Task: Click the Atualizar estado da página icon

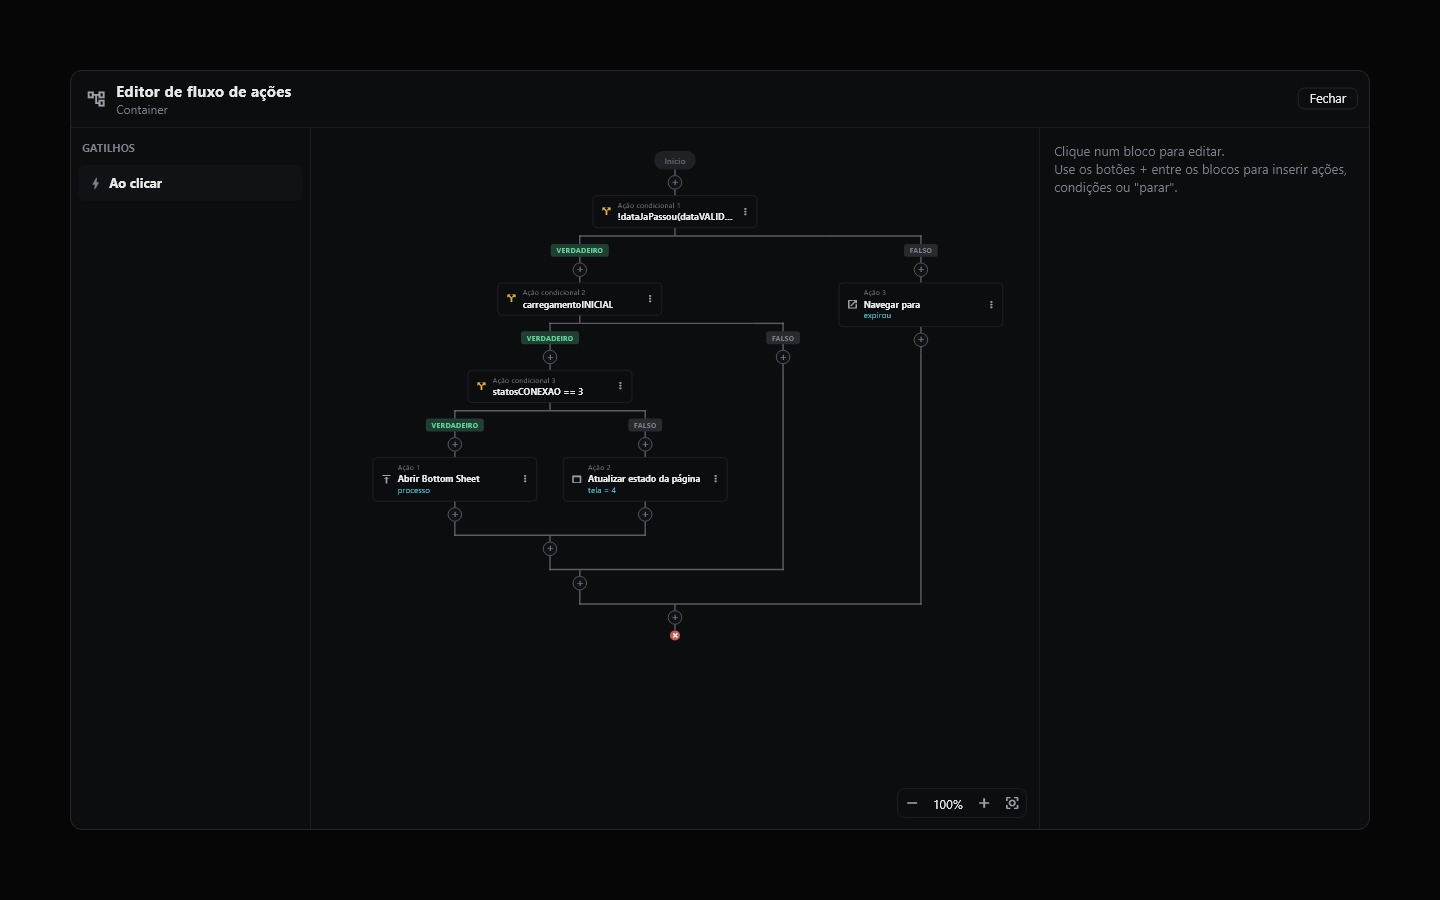Action: pyautogui.click(x=576, y=479)
